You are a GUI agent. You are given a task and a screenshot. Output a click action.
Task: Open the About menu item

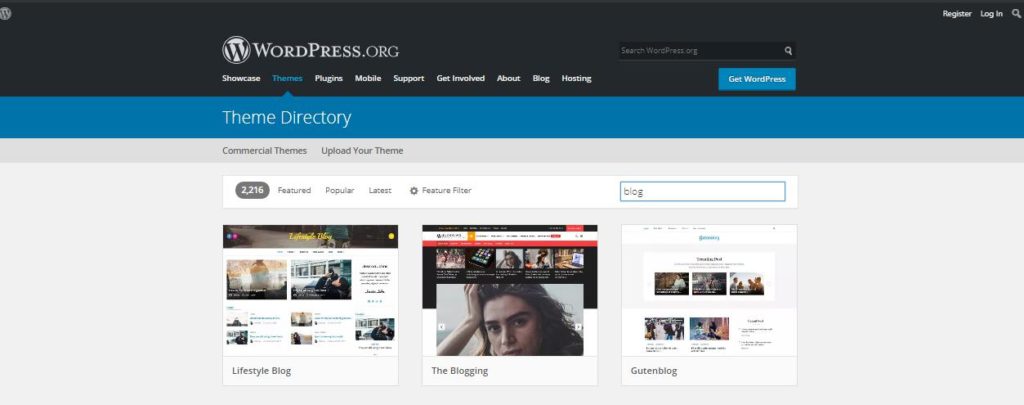click(509, 78)
